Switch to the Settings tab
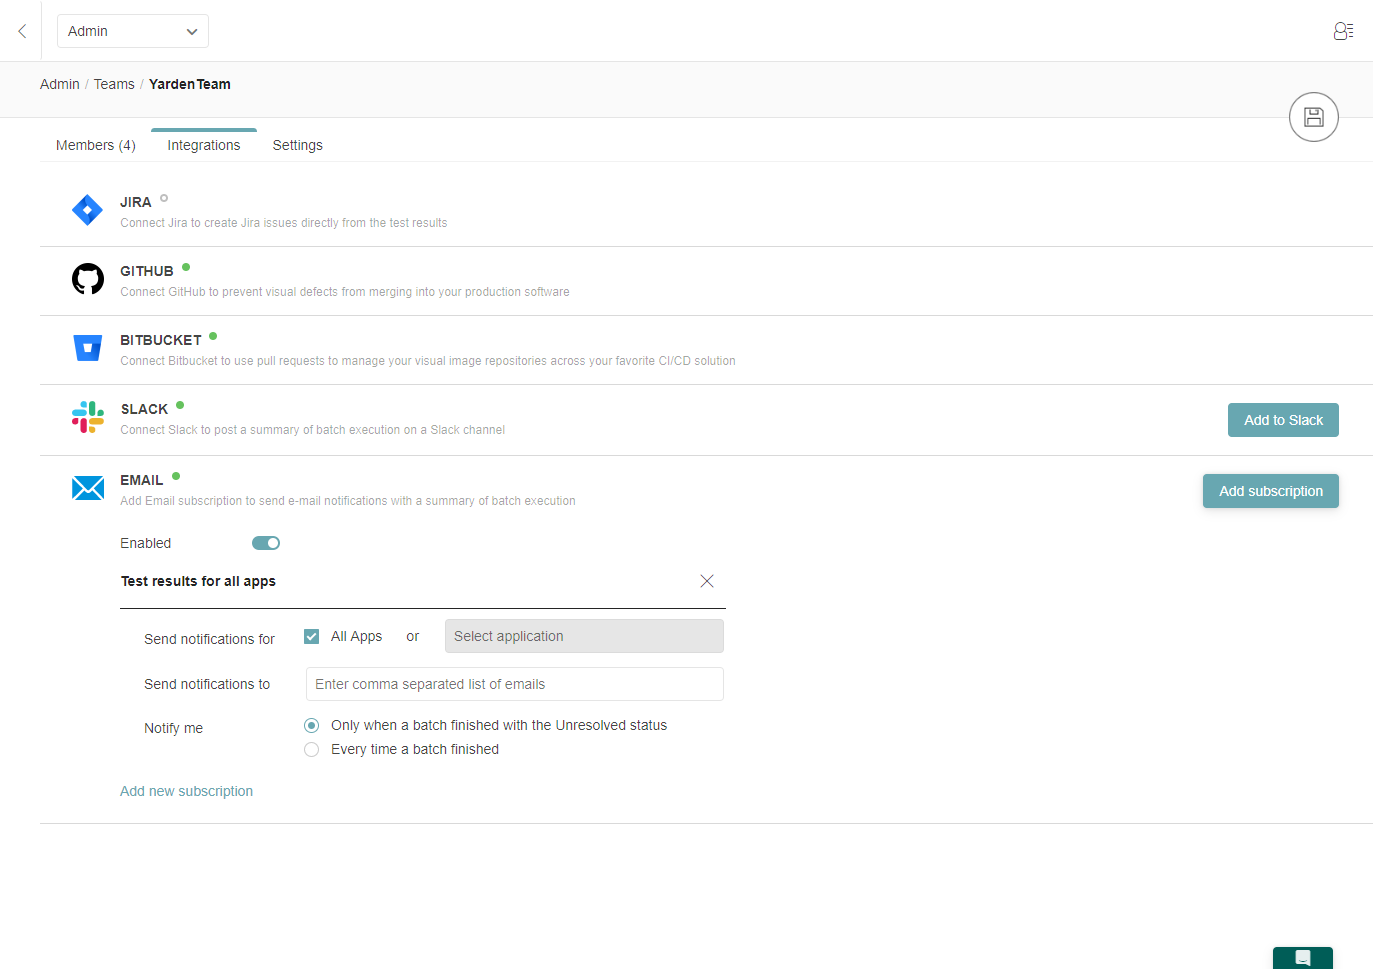This screenshot has width=1373, height=969. click(297, 145)
